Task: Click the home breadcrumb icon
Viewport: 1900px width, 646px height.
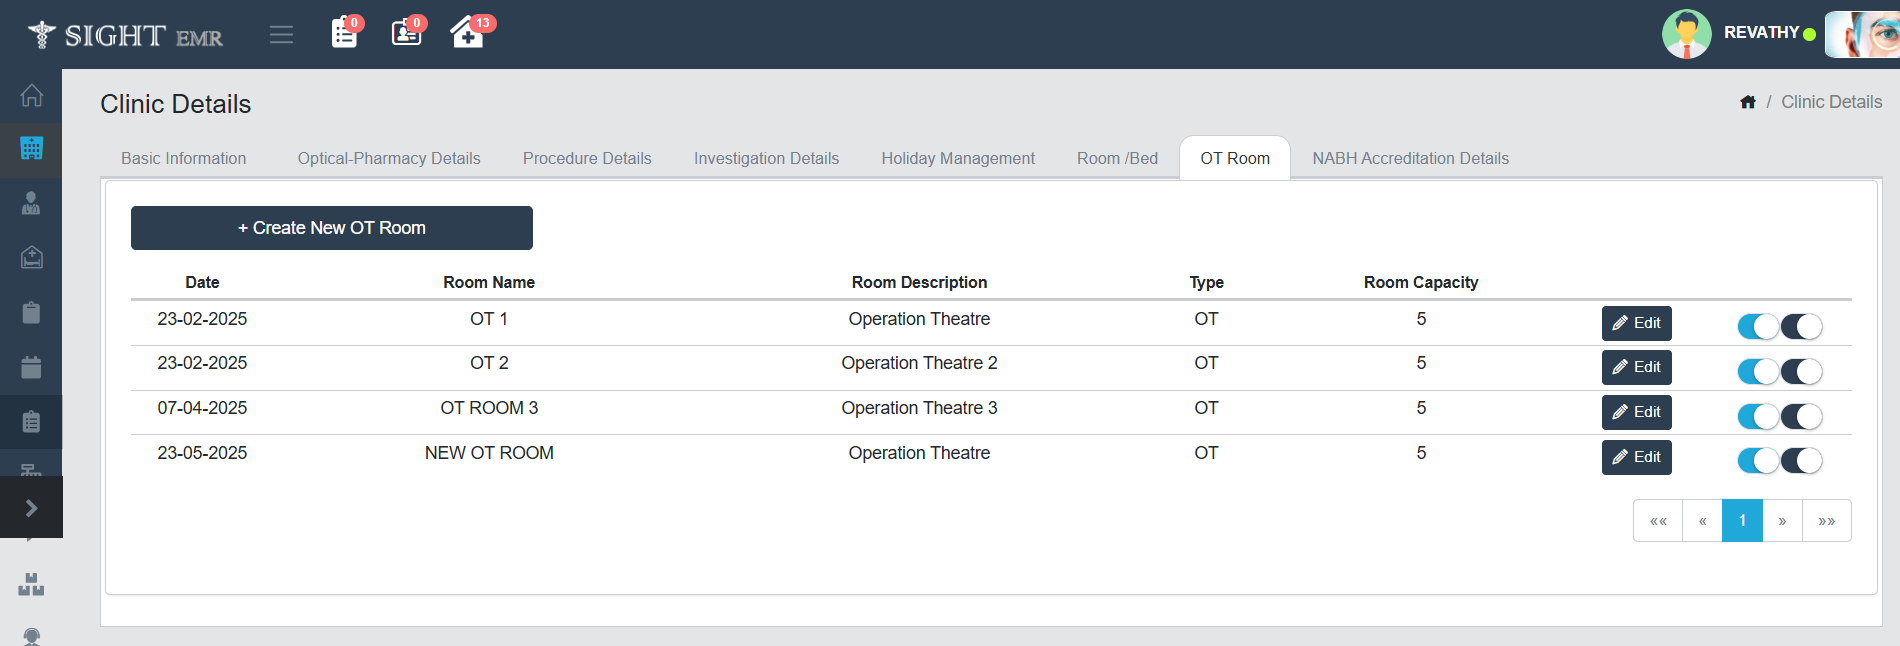Action: 1748,102
